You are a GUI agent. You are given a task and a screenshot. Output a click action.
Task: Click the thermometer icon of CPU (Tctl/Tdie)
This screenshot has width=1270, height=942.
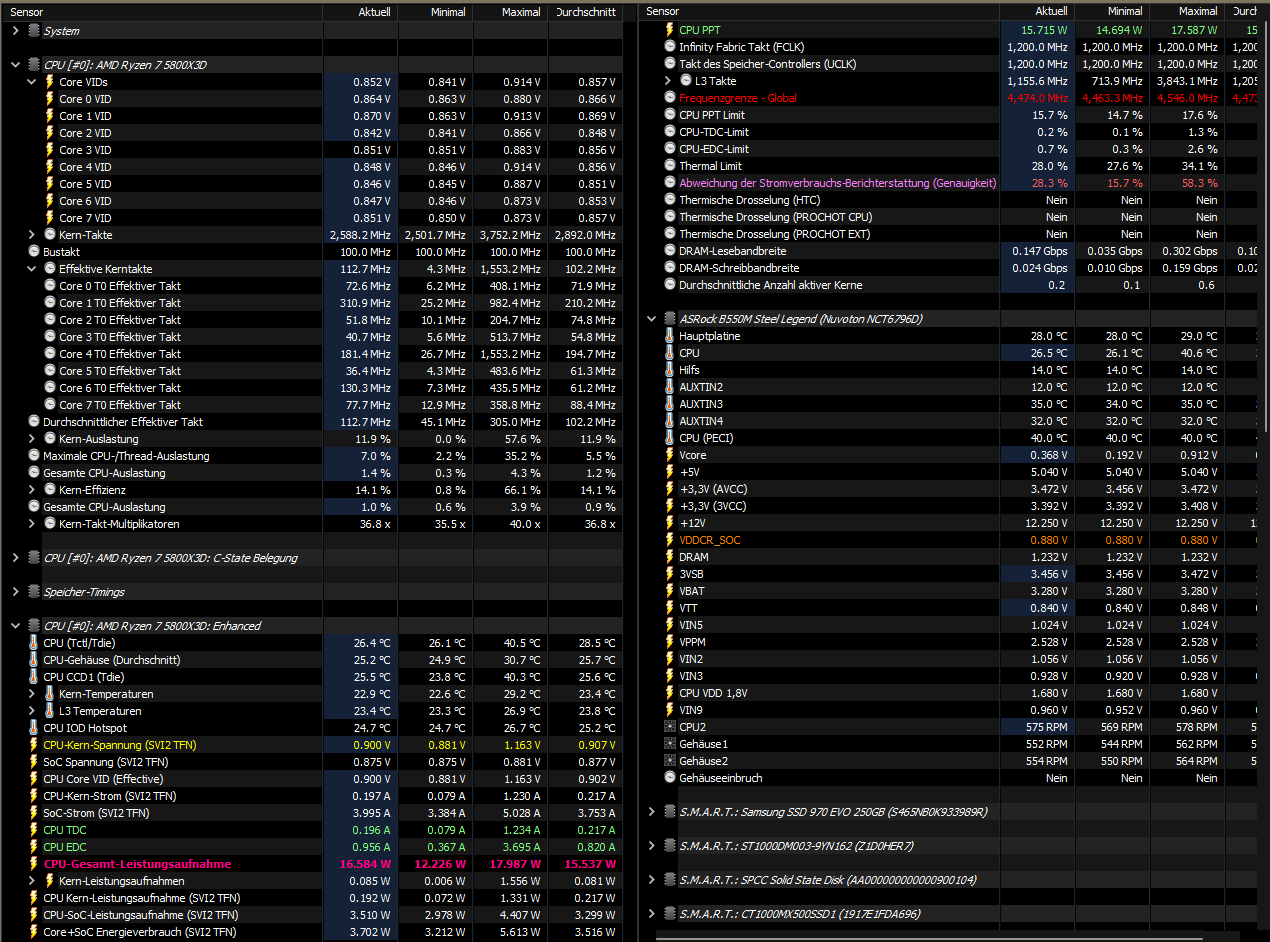34,643
